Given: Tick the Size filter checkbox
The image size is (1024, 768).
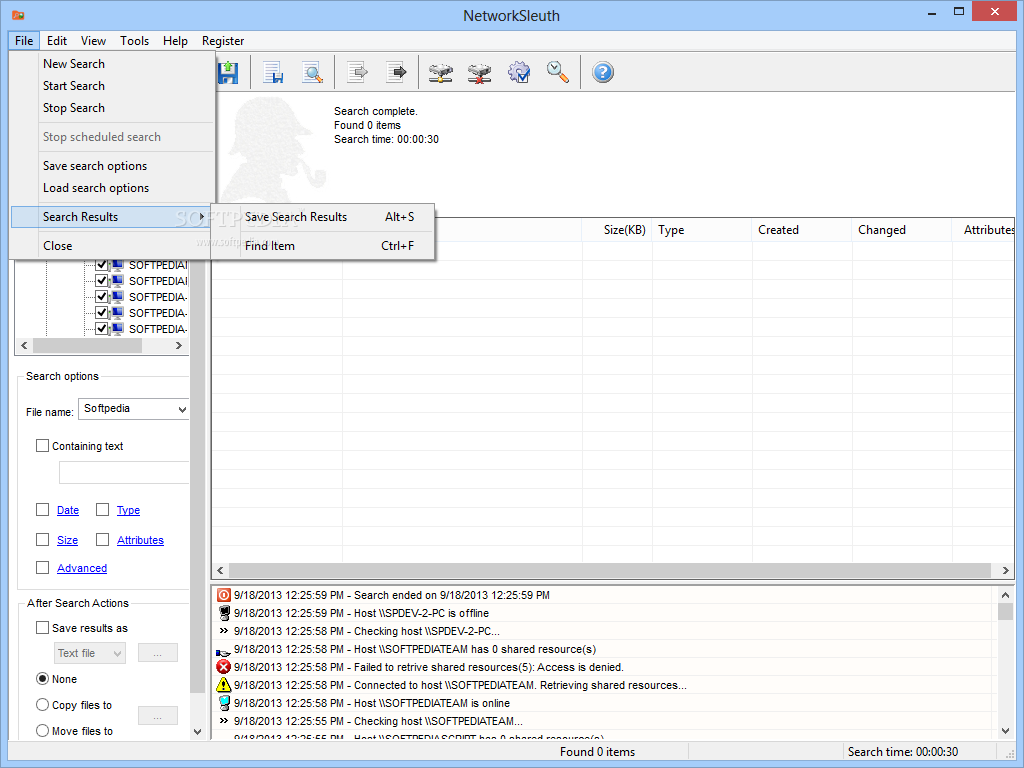Looking at the screenshot, I should coord(42,539).
